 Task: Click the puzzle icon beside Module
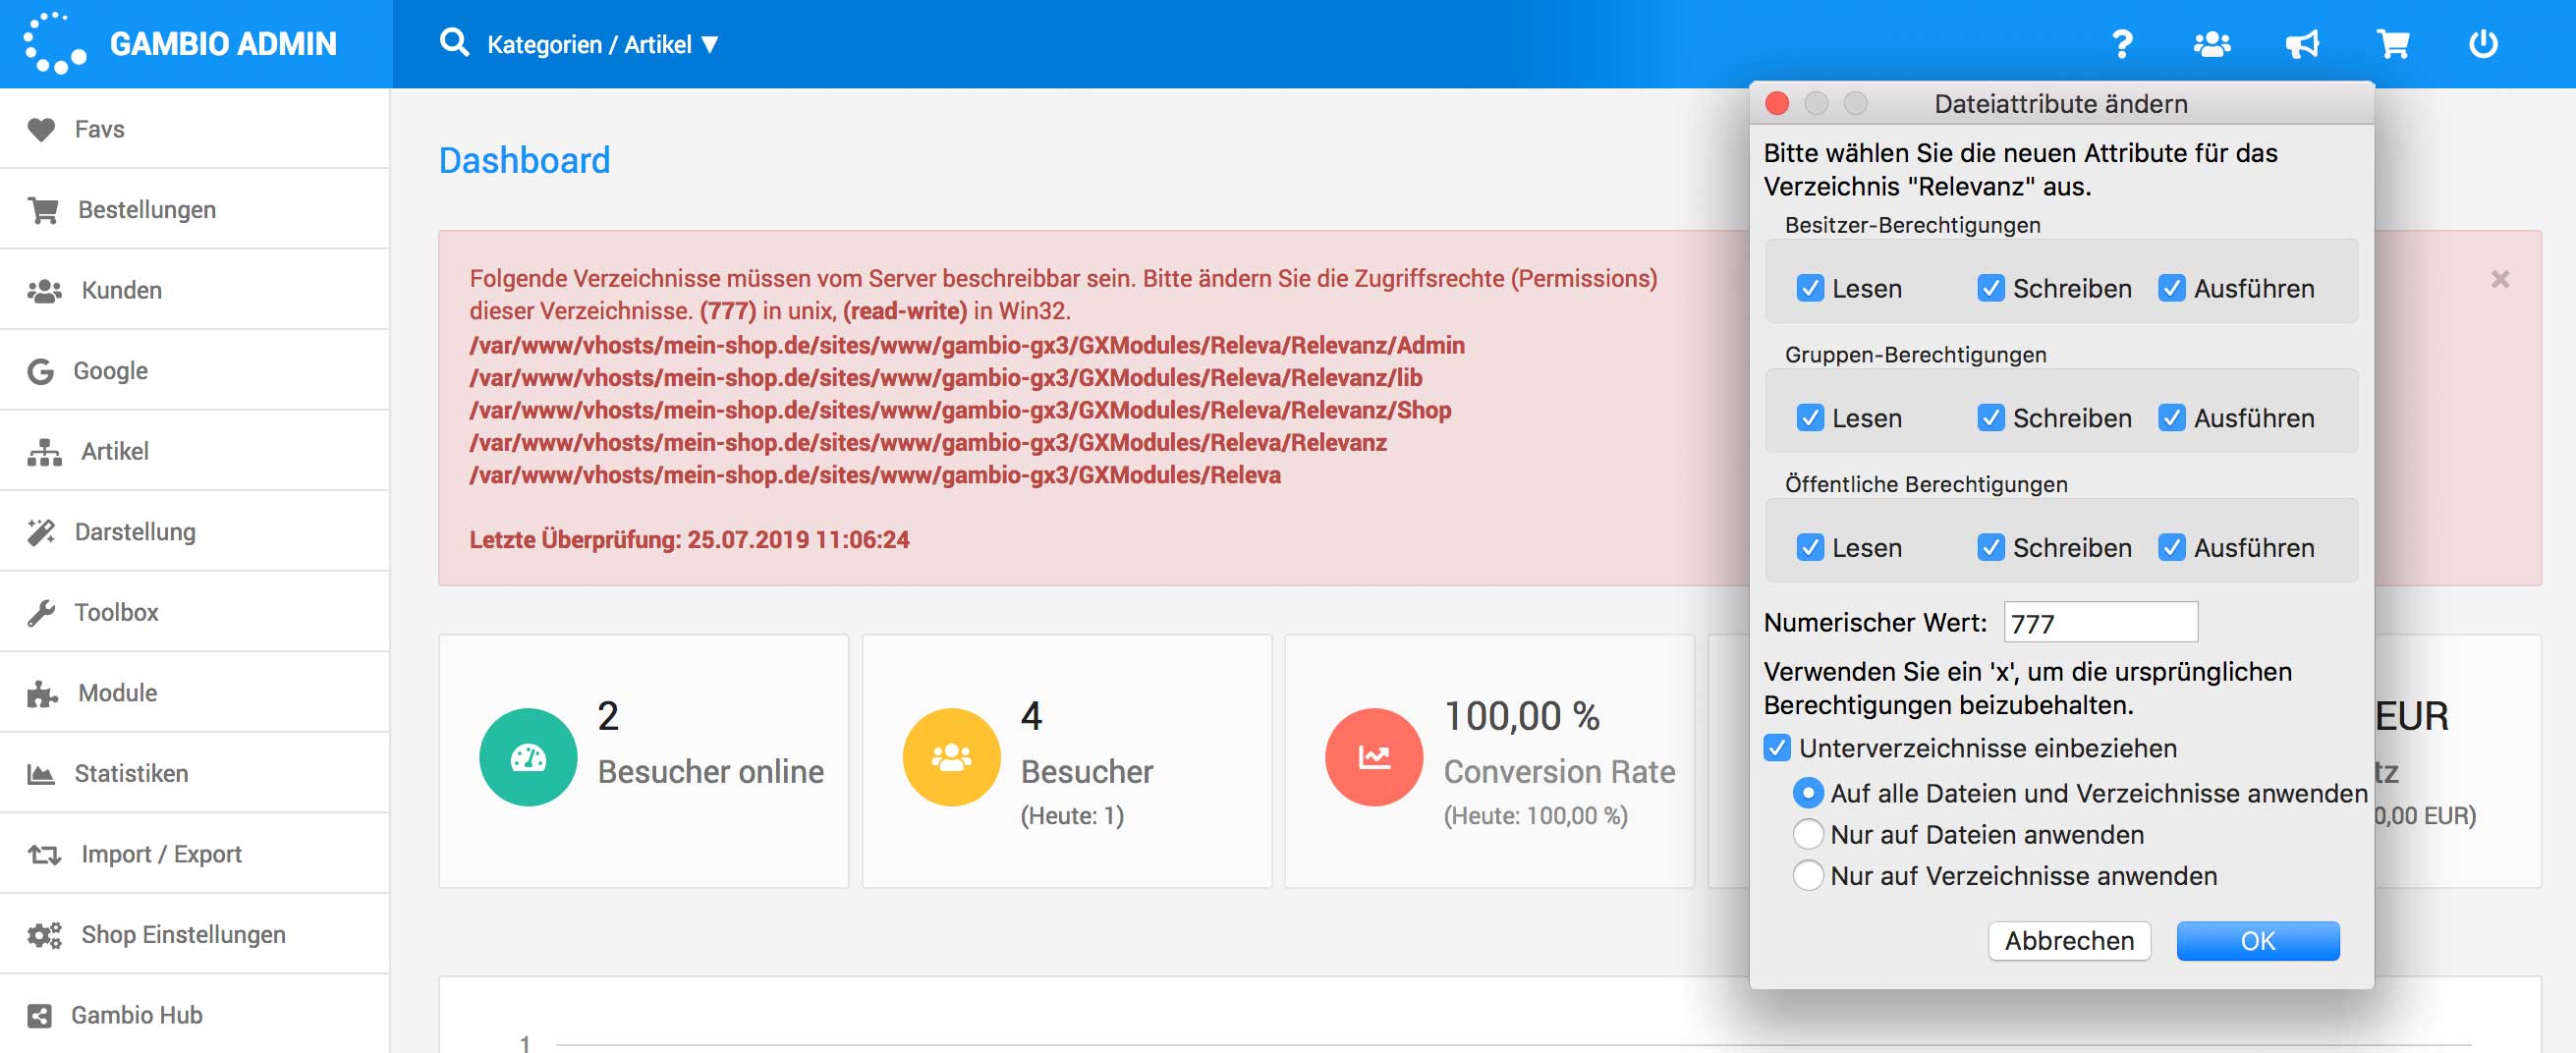coord(43,694)
